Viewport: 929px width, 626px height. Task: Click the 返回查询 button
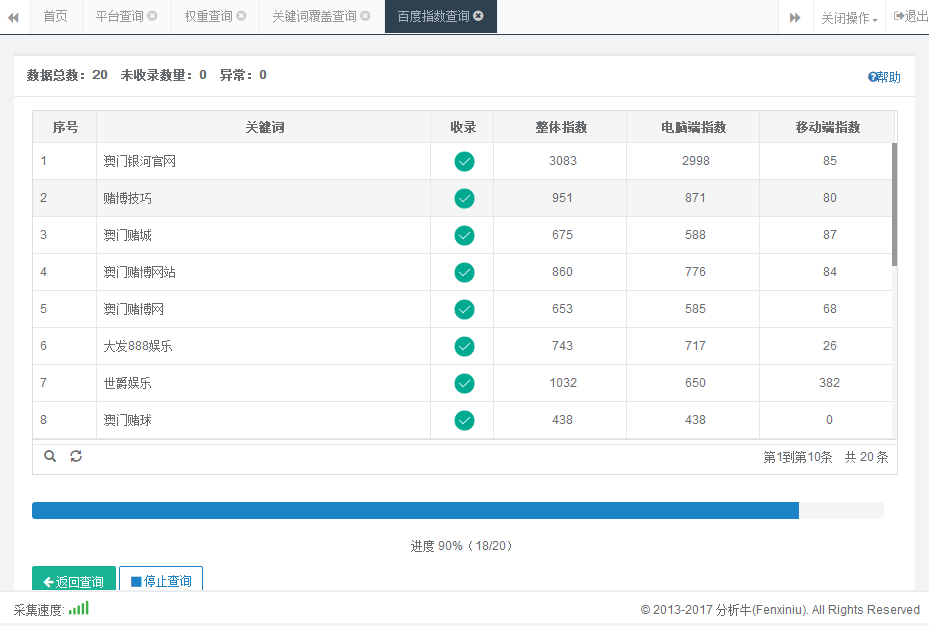(x=73, y=581)
